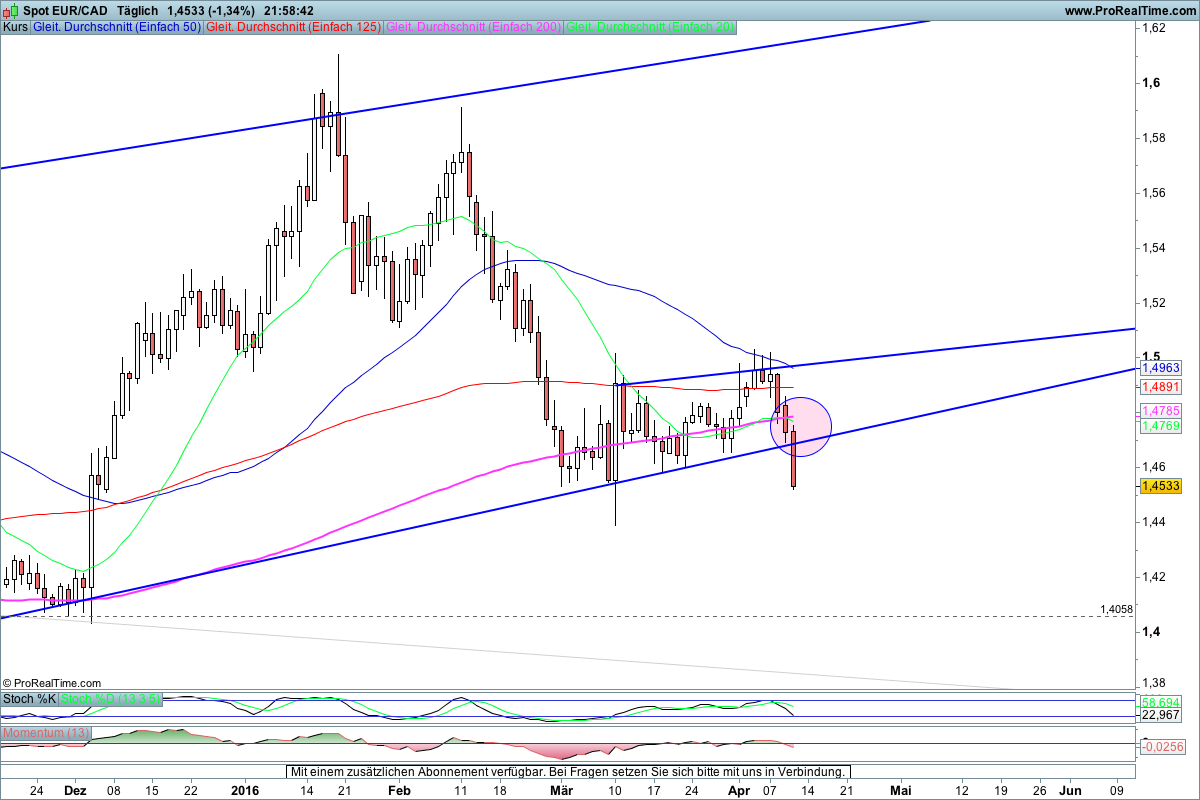The height and width of the screenshot is (800, 1200).
Task: Click the 1,38 price axis label
Action: coord(1154,683)
